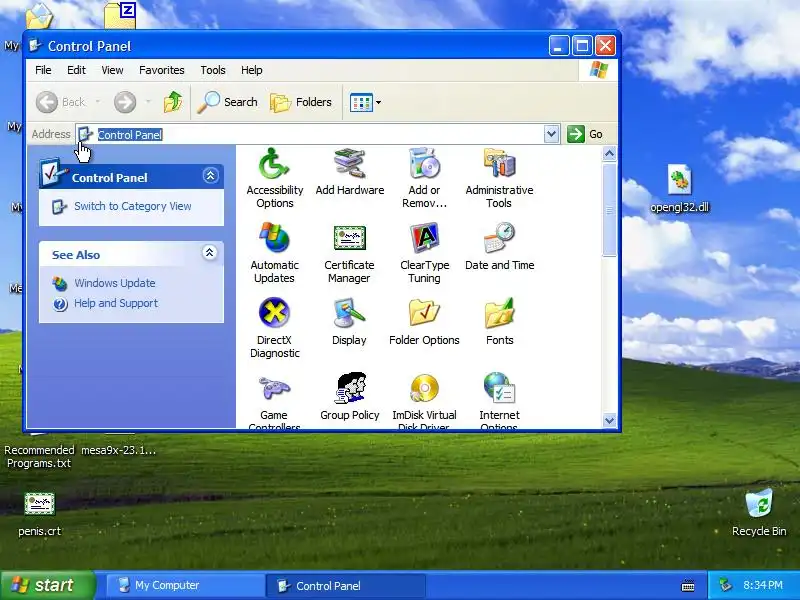Click the Search toolbar button

(228, 102)
